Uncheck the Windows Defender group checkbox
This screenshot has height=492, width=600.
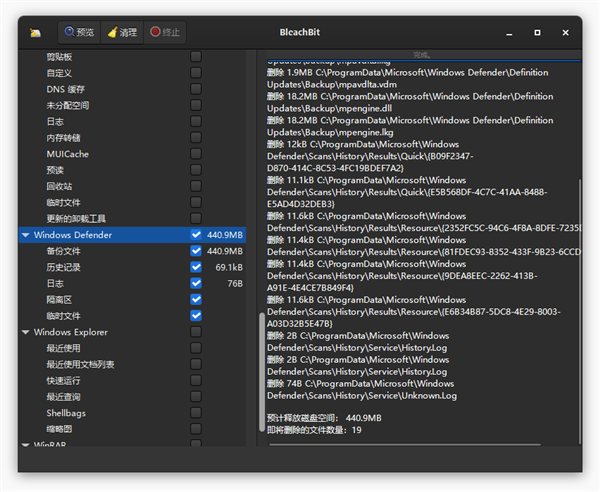(196, 235)
